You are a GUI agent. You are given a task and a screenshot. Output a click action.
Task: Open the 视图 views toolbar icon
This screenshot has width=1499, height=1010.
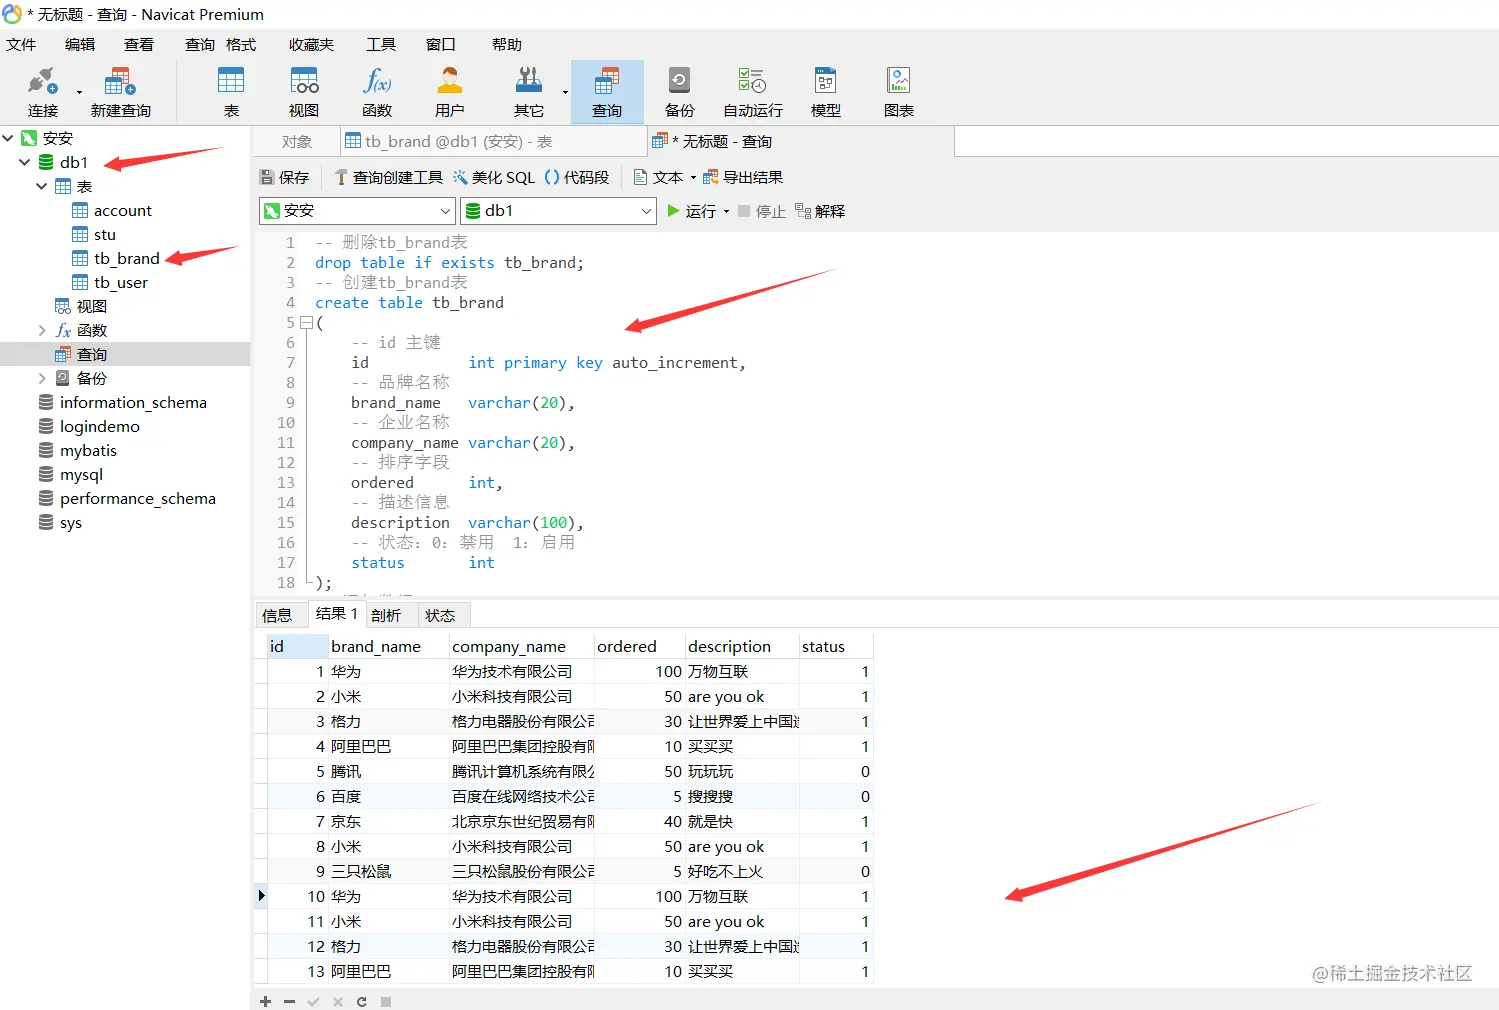pos(304,92)
